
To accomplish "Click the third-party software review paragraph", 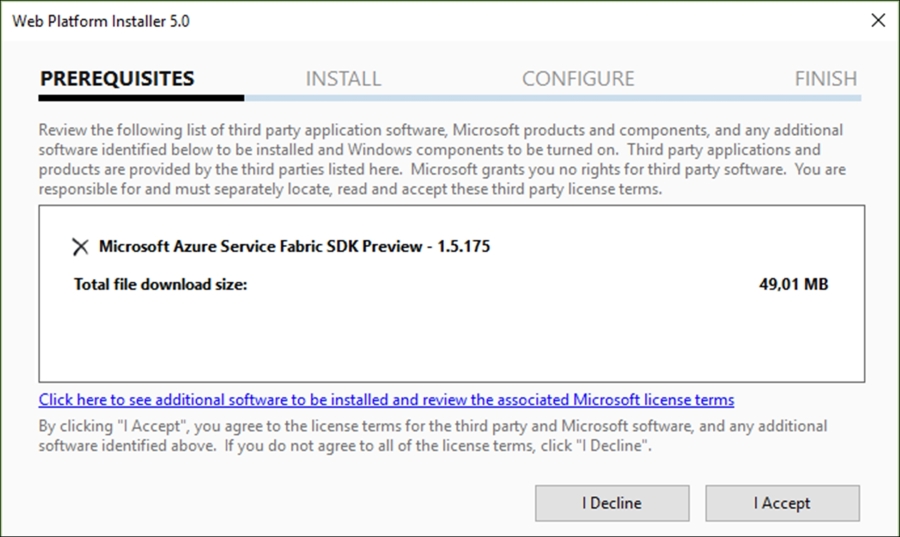I will tap(442, 159).
